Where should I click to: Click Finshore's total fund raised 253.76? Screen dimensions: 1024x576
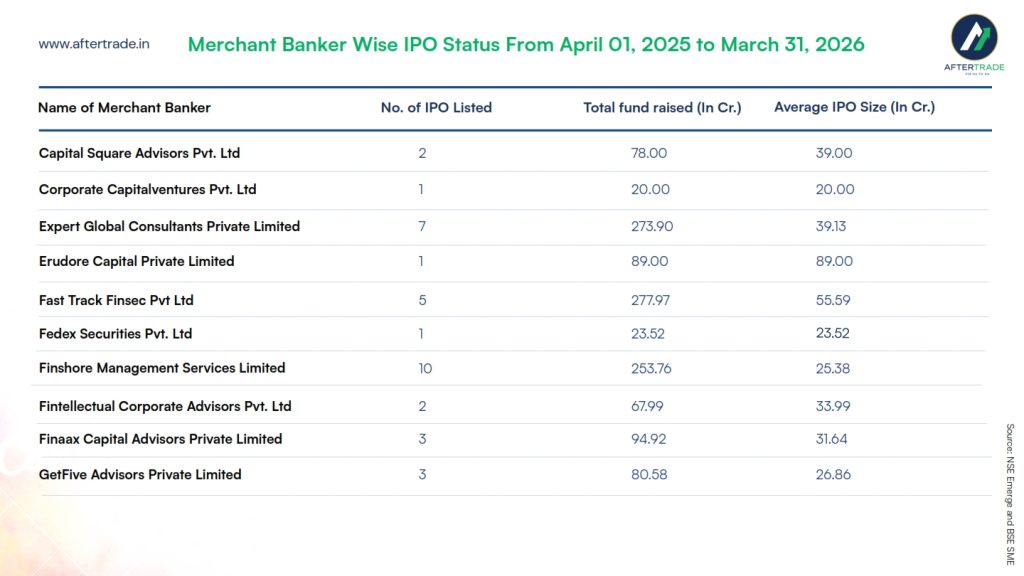point(651,369)
